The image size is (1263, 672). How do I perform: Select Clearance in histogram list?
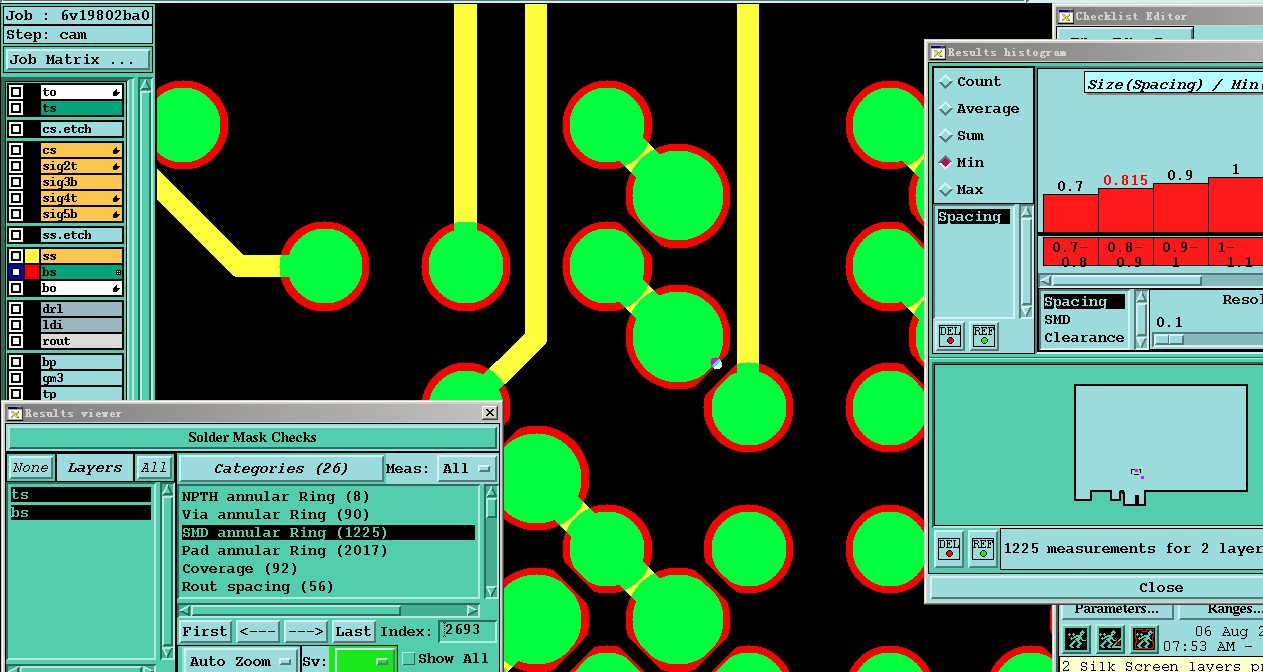point(1084,338)
